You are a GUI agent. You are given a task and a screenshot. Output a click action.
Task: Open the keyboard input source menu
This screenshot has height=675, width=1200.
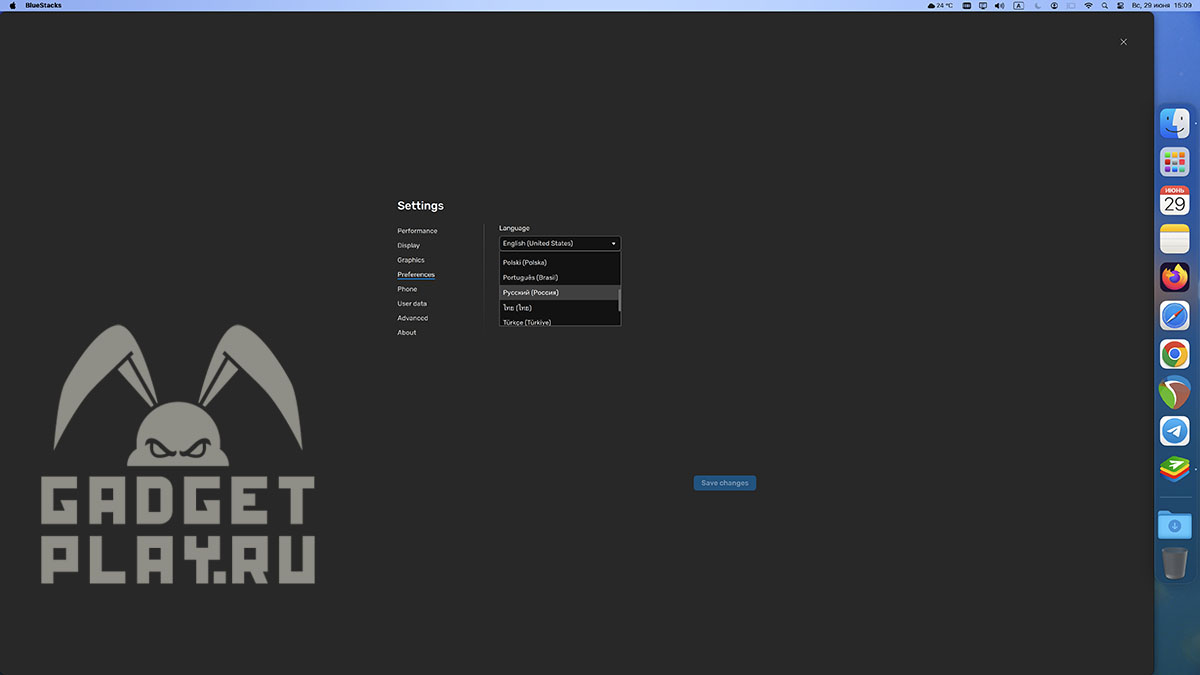point(1018,5)
